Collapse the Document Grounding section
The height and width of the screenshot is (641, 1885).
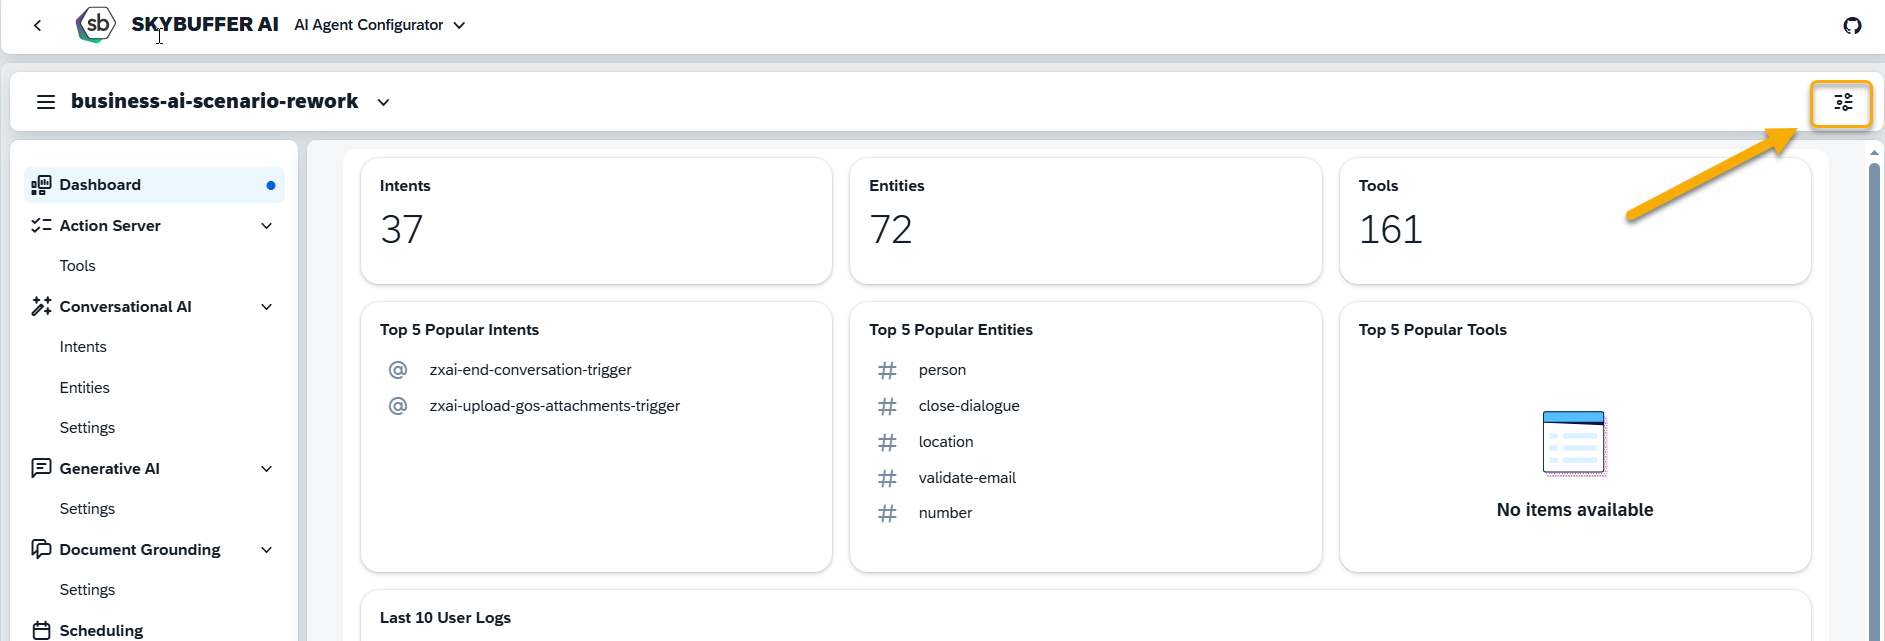(x=267, y=550)
